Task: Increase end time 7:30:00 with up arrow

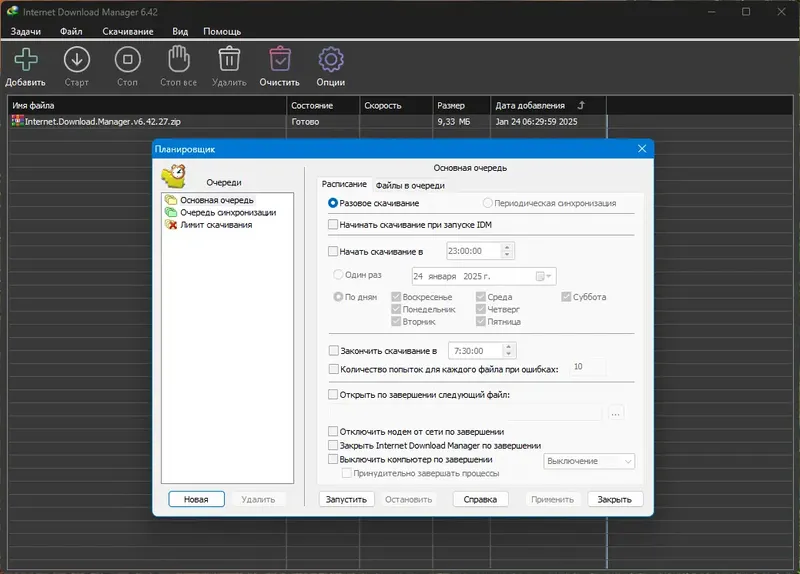Action: click(x=508, y=347)
